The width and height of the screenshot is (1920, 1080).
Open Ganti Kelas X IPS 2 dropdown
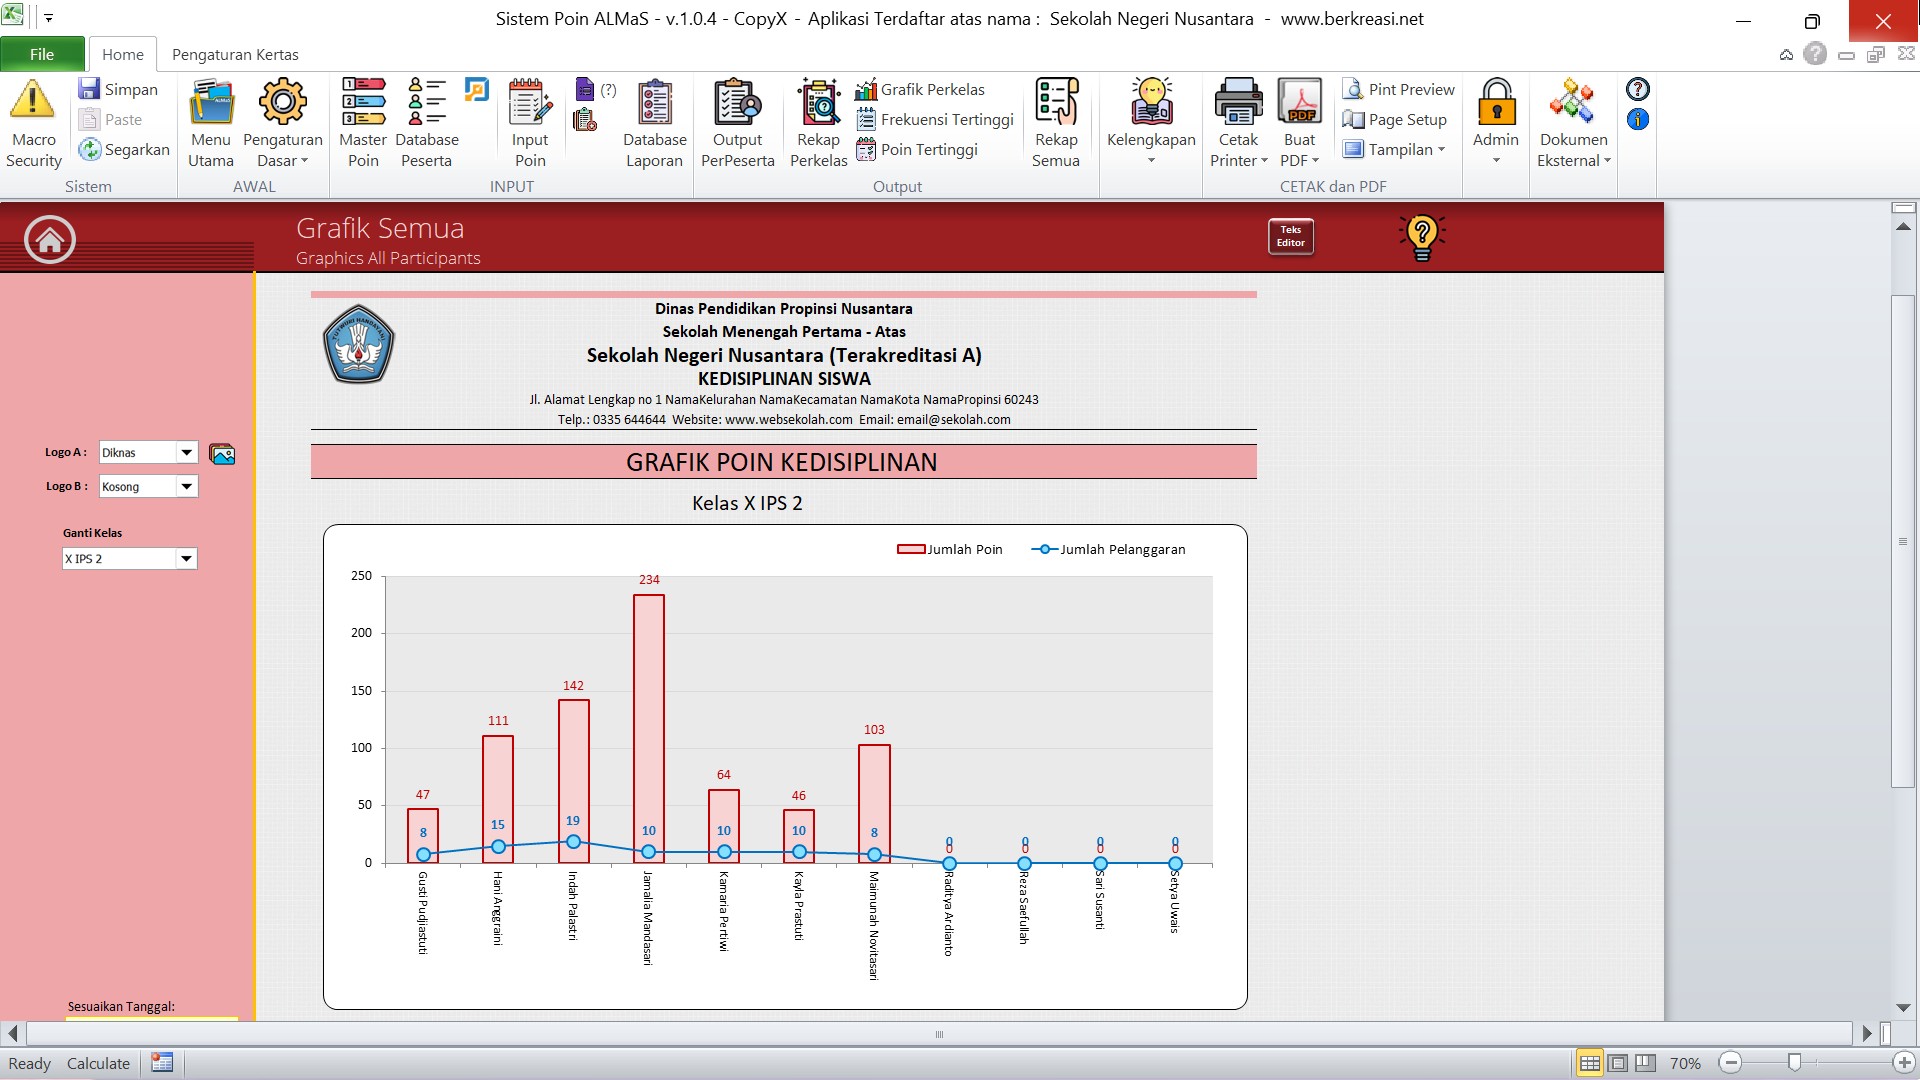click(186, 559)
